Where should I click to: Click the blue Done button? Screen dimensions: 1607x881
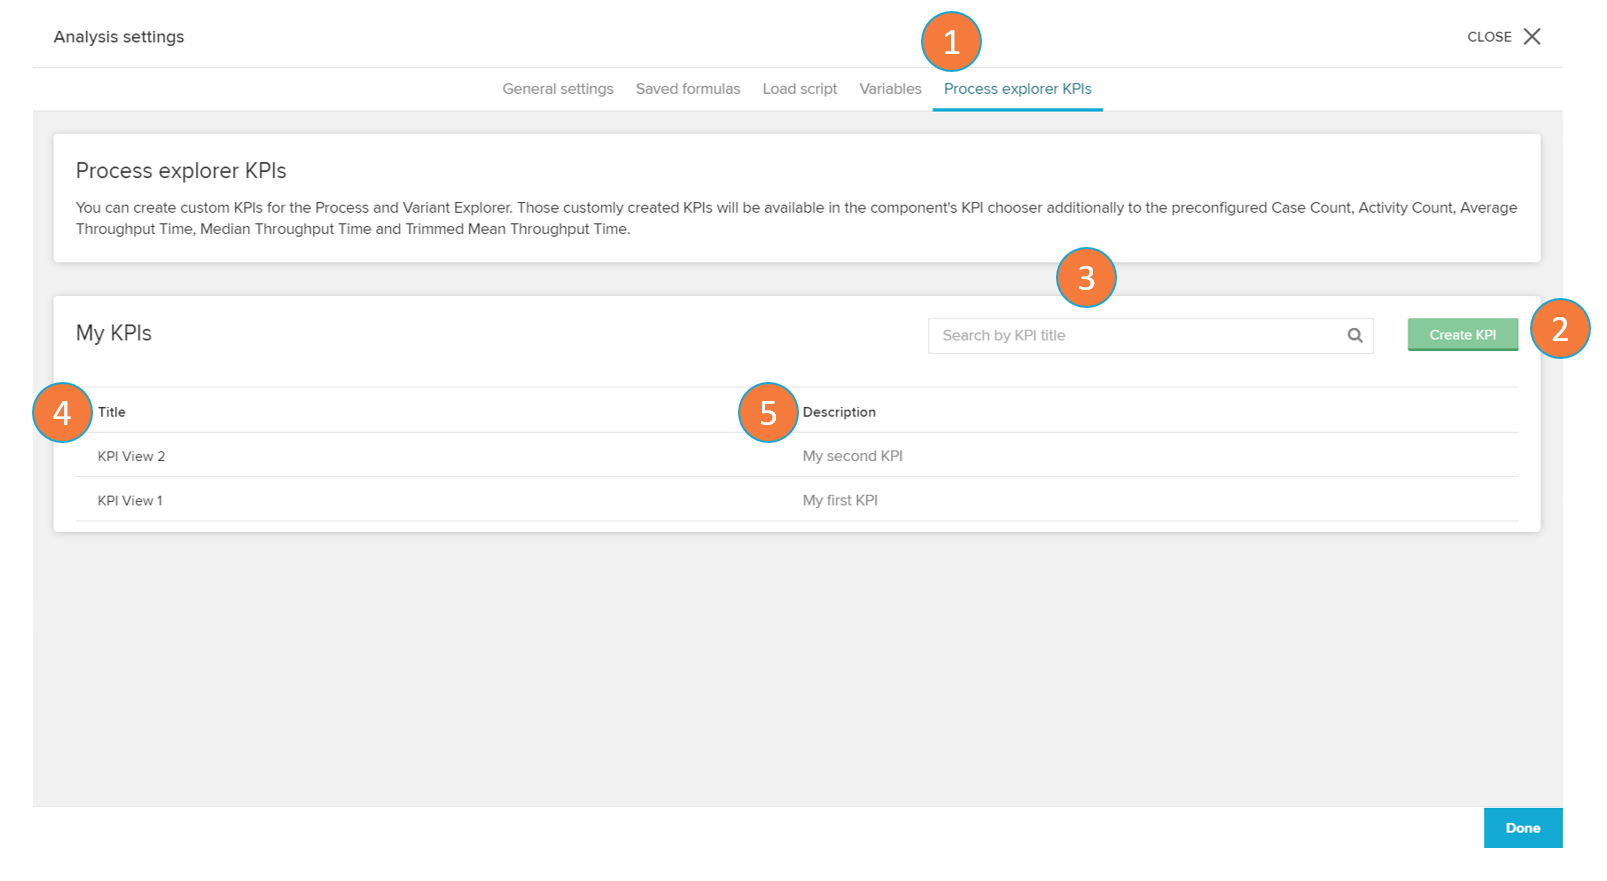click(1522, 828)
